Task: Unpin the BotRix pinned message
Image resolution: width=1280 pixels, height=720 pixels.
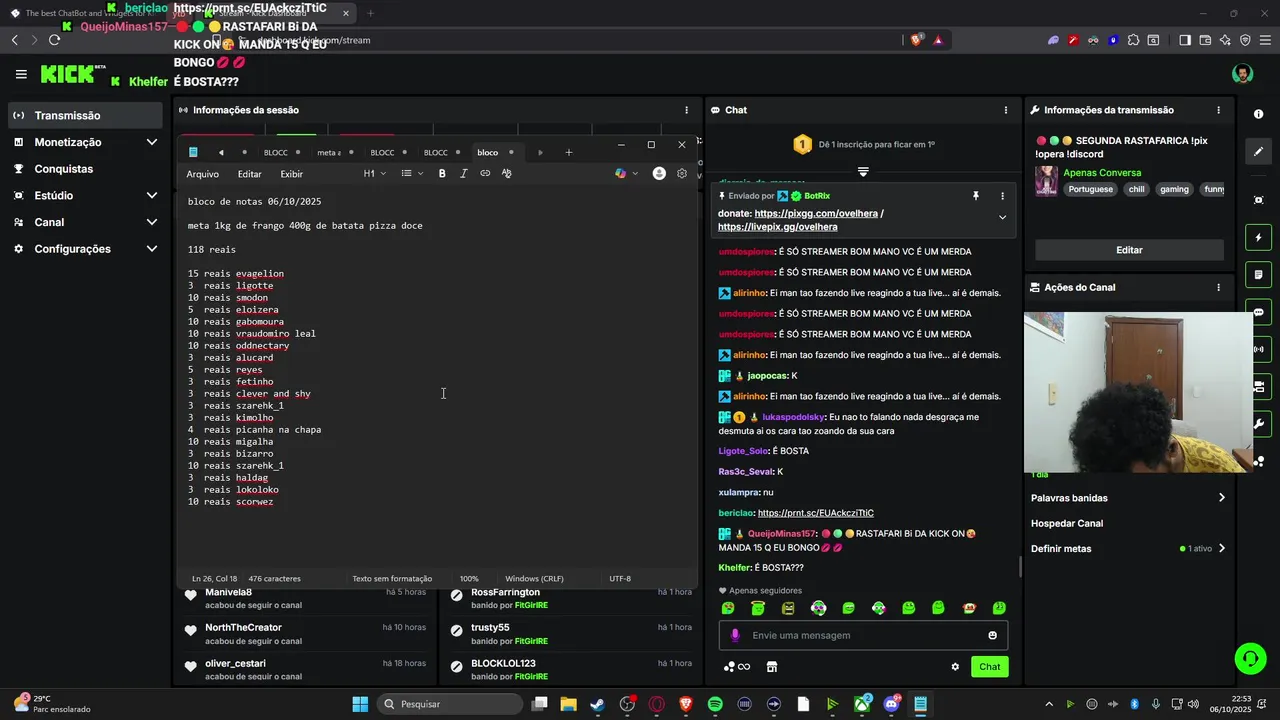Action: point(976,196)
